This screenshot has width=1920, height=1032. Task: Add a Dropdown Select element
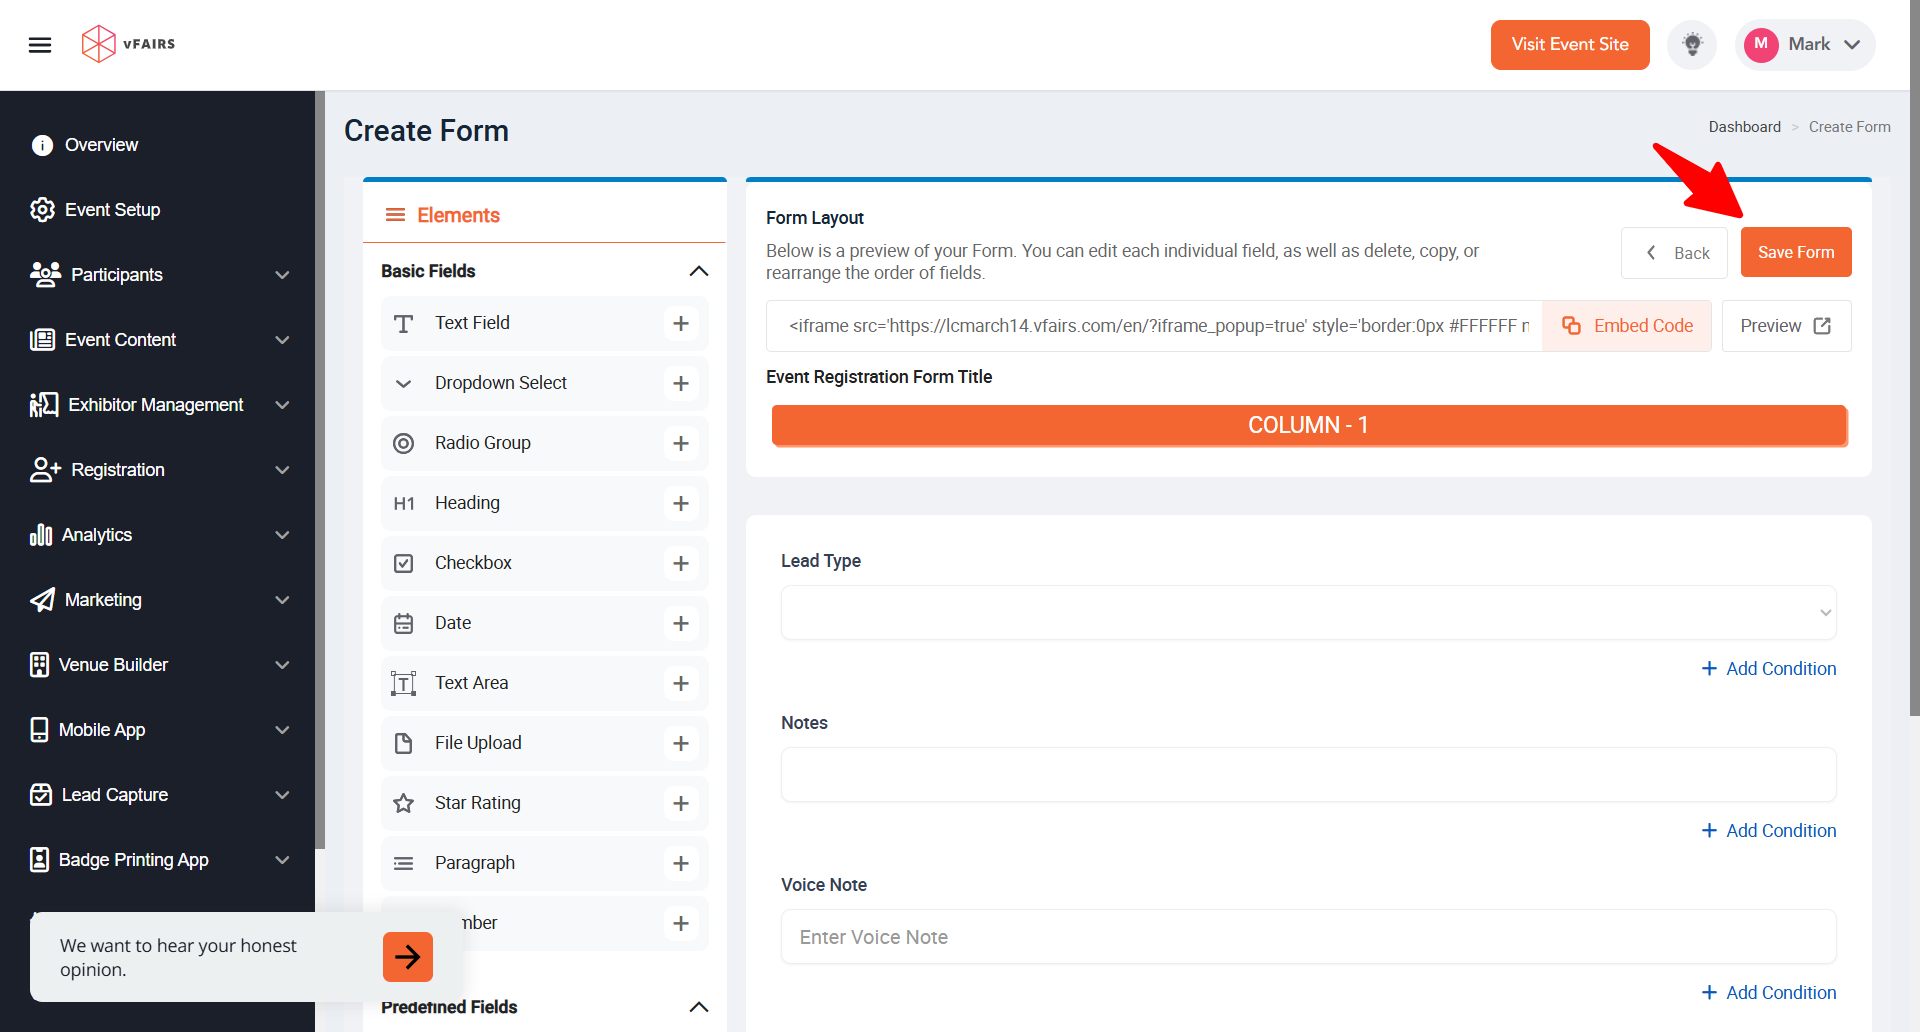[x=681, y=383]
